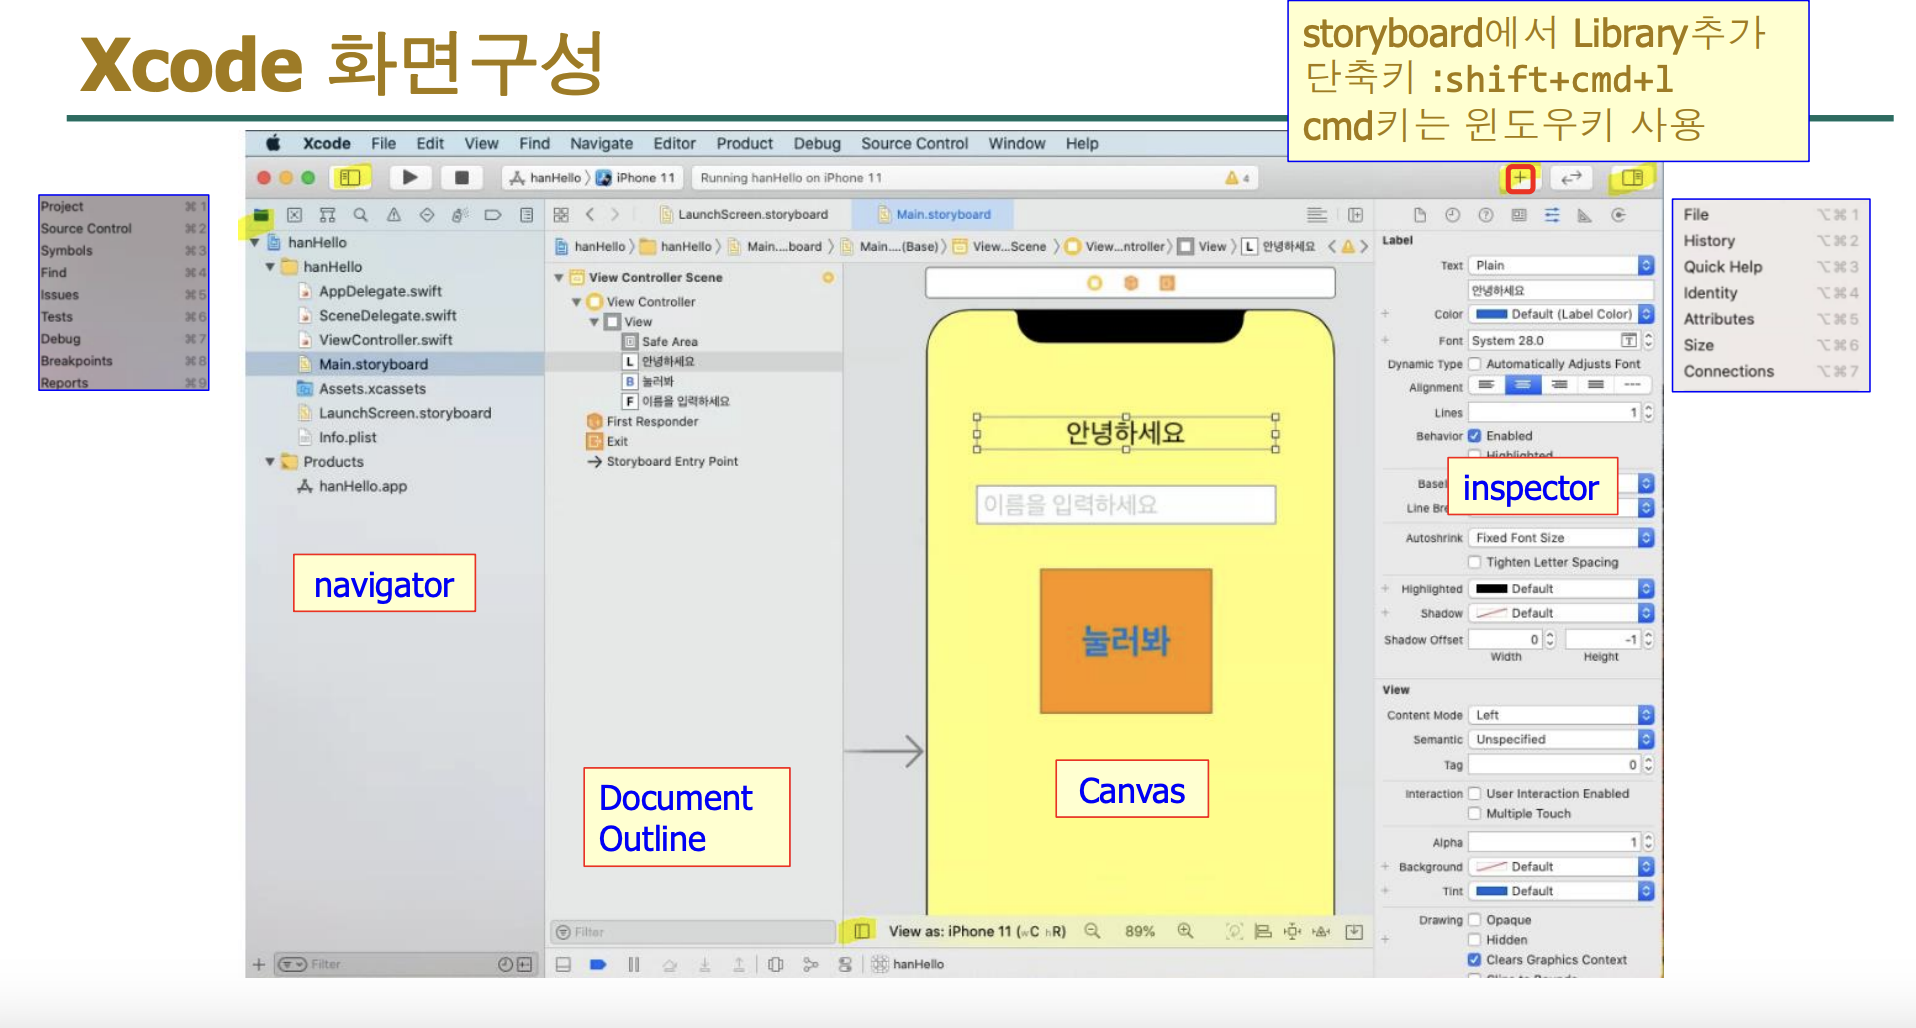Collapse the Products folder triangle
This screenshot has height=1028, width=1916.
point(270,462)
